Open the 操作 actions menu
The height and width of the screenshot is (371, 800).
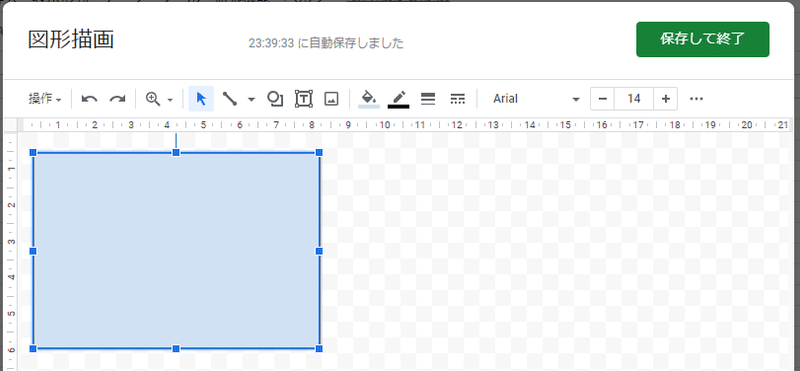coord(45,99)
